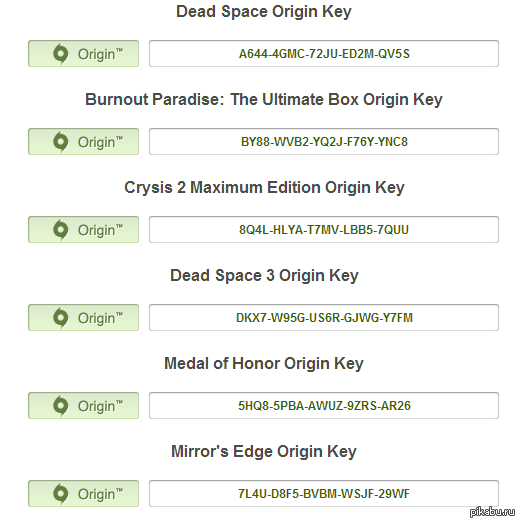Click the pikabu.ru watermark
Viewport: 520px width, 523px height.
pos(492,513)
